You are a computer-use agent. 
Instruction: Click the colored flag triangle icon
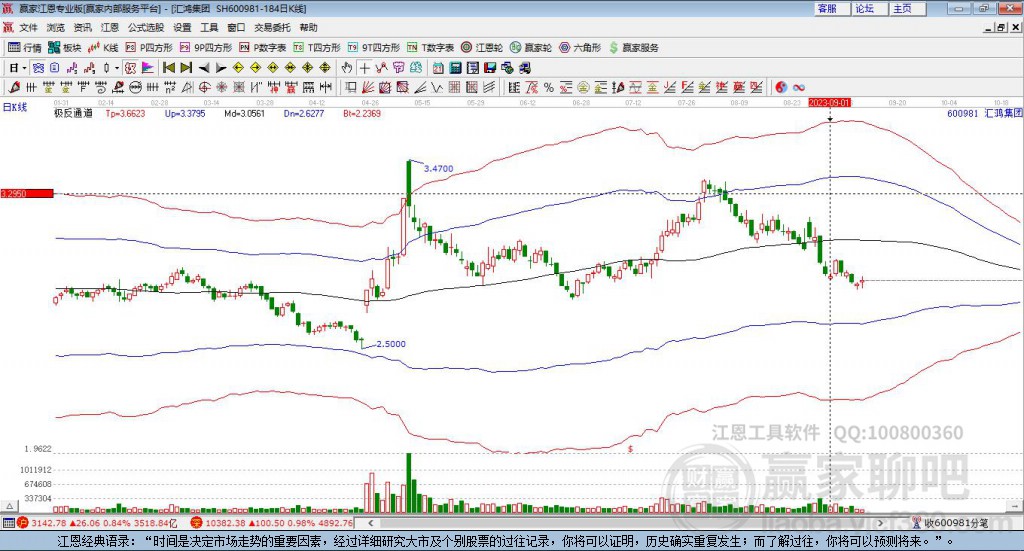pos(148,68)
